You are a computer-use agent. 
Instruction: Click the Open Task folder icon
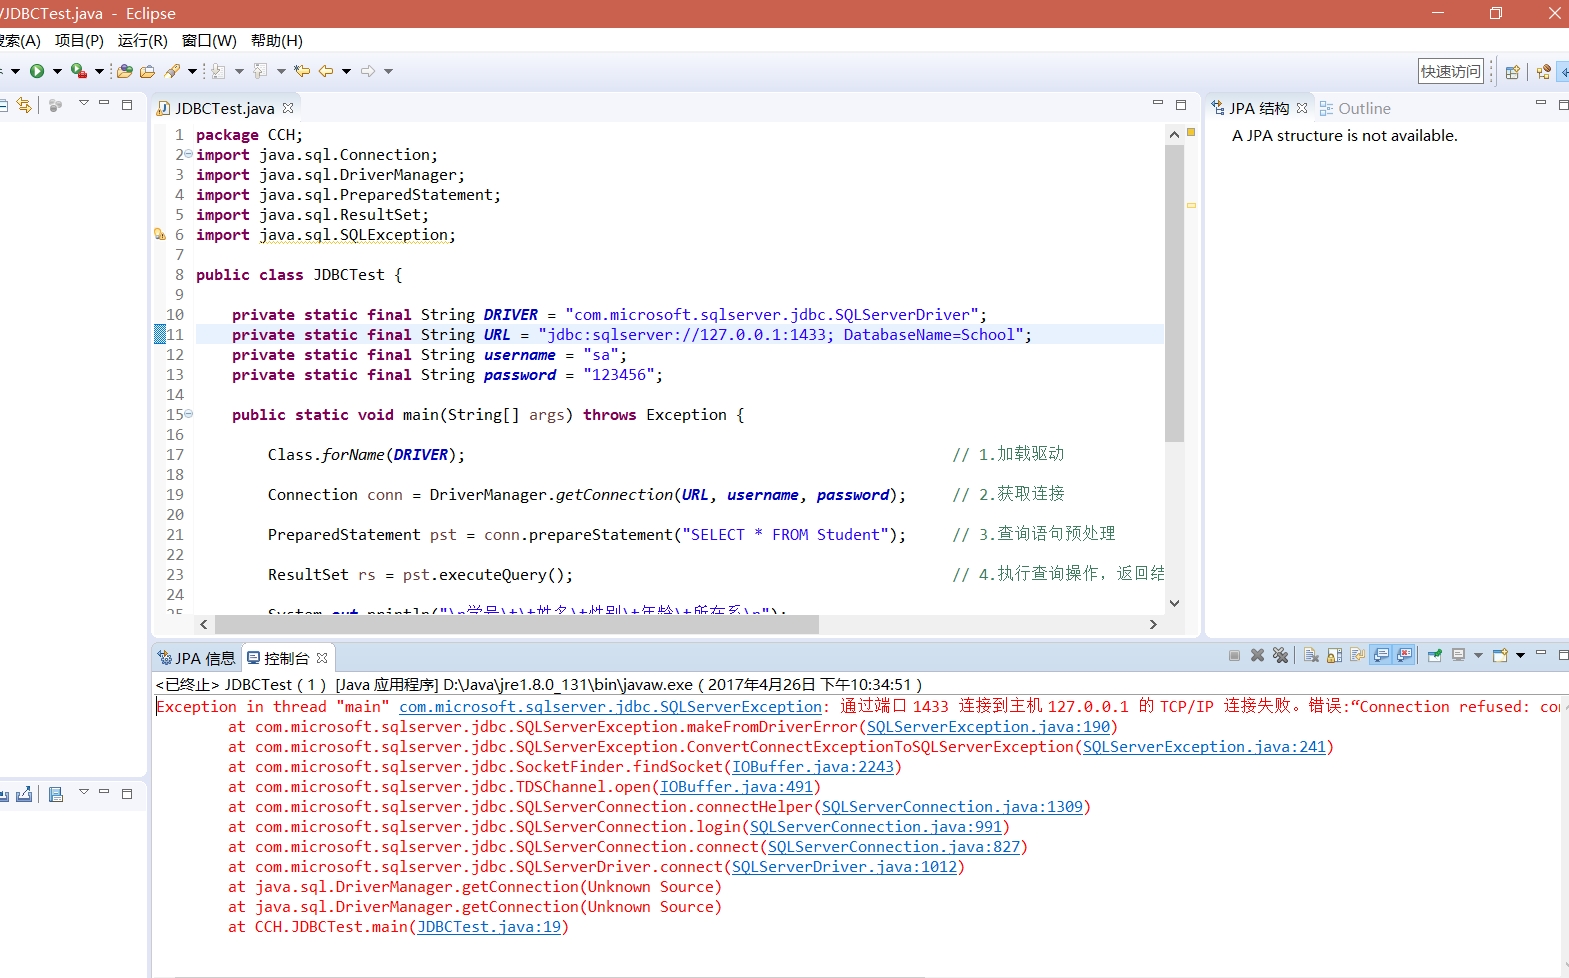tap(147, 71)
